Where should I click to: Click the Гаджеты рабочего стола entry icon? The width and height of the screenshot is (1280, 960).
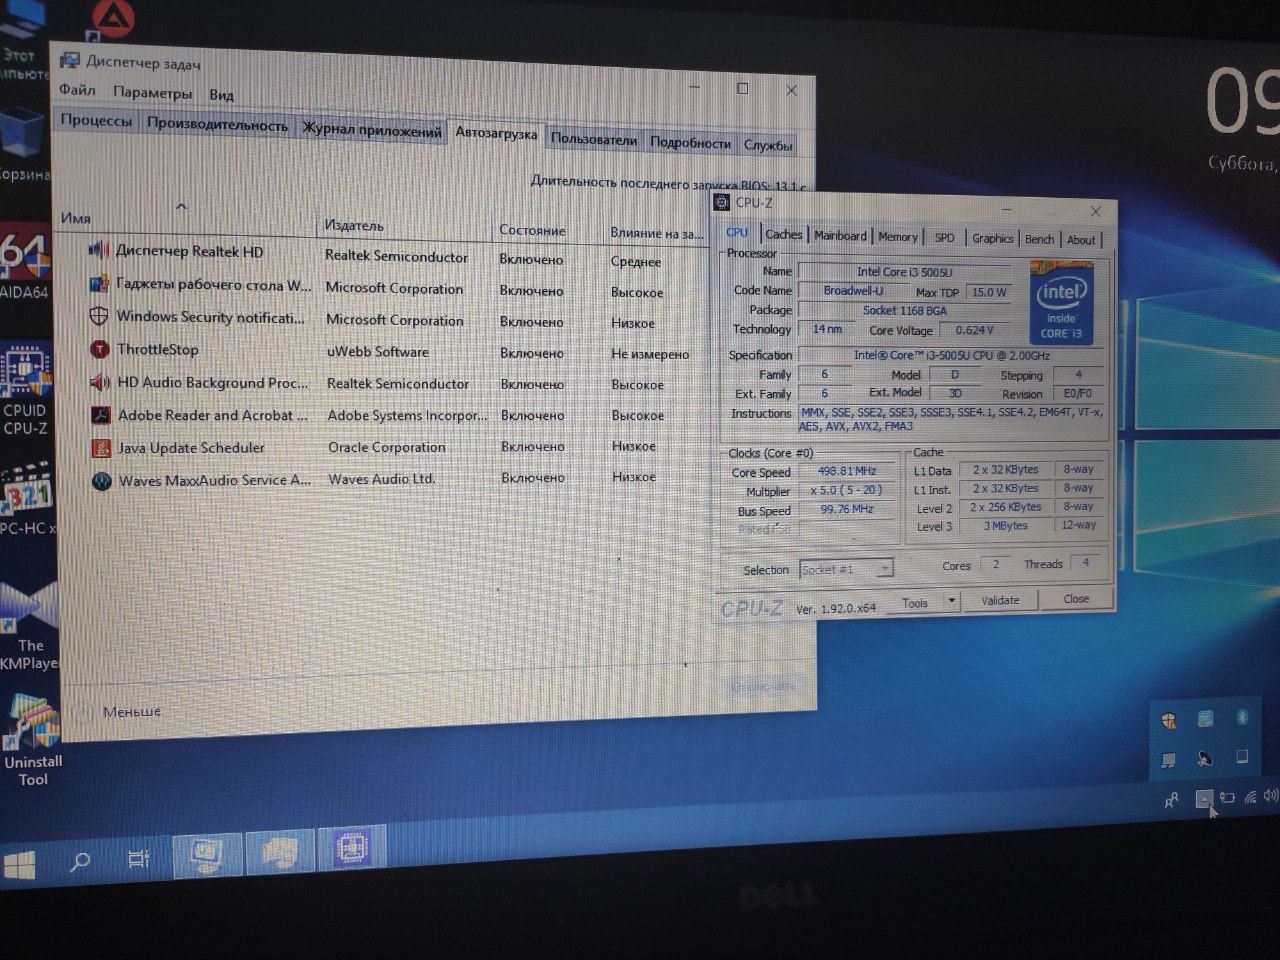(x=98, y=283)
